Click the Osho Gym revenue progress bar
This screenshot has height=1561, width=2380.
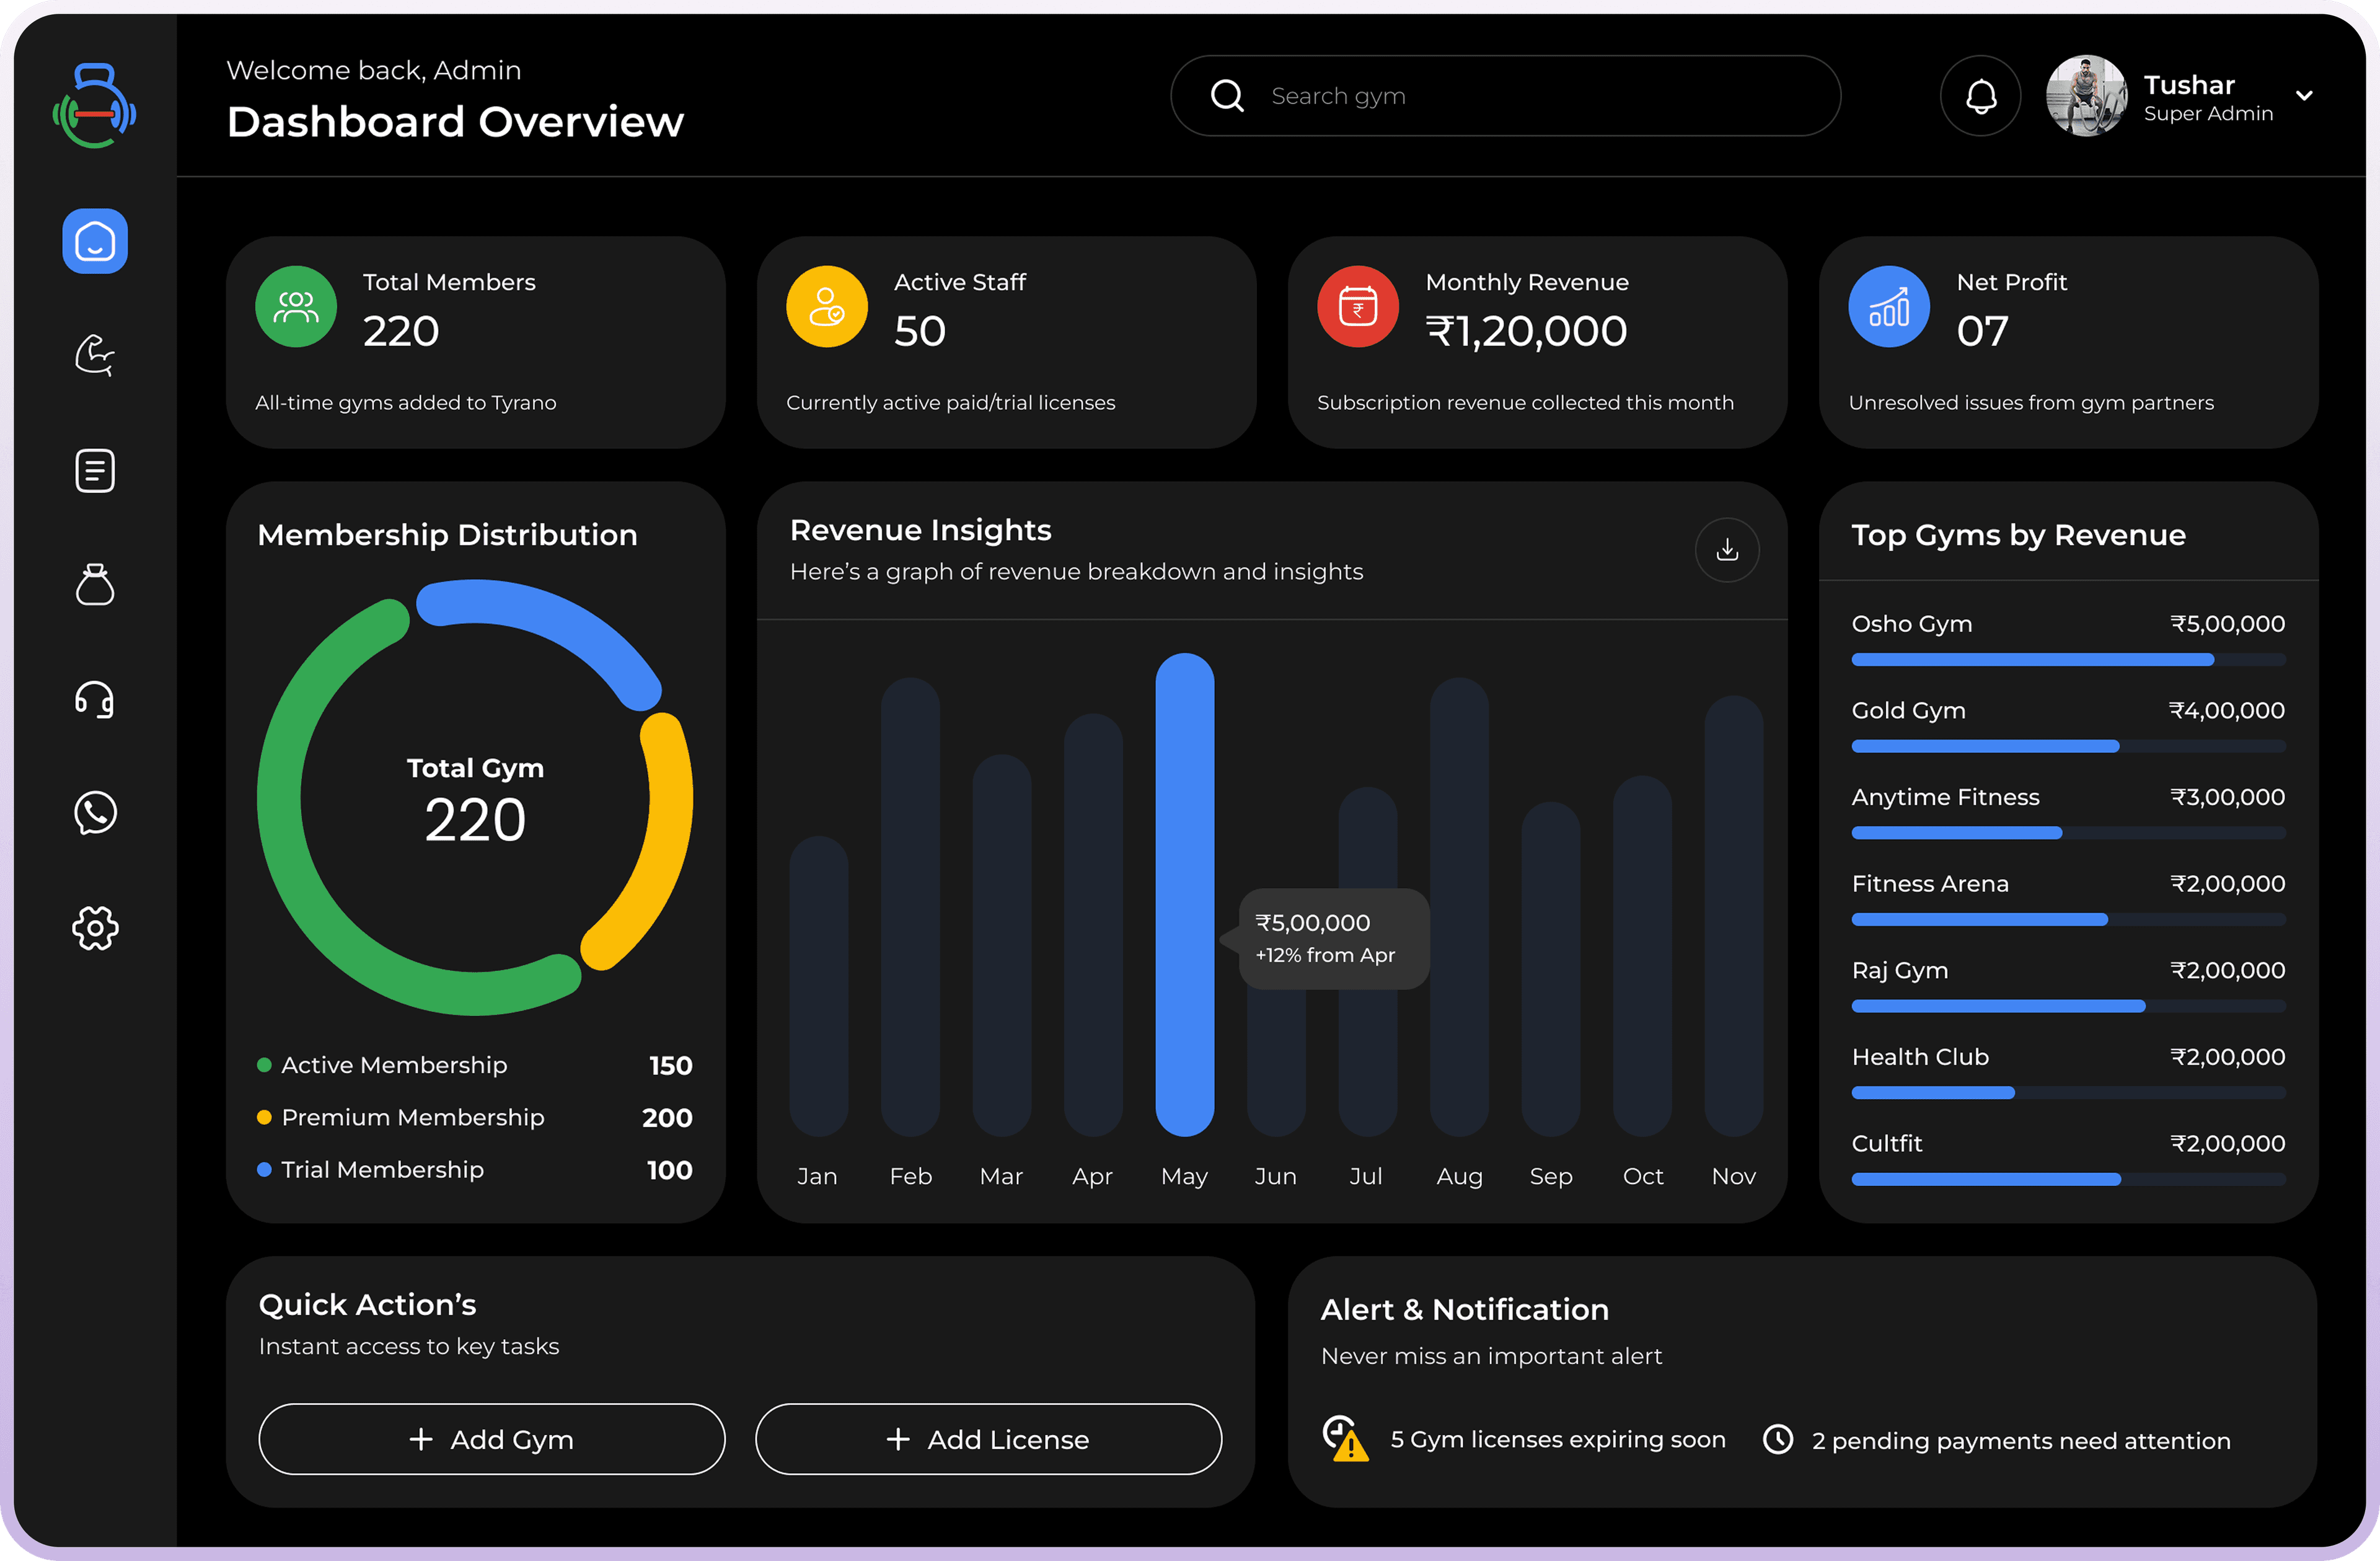pyautogui.click(x=2067, y=660)
